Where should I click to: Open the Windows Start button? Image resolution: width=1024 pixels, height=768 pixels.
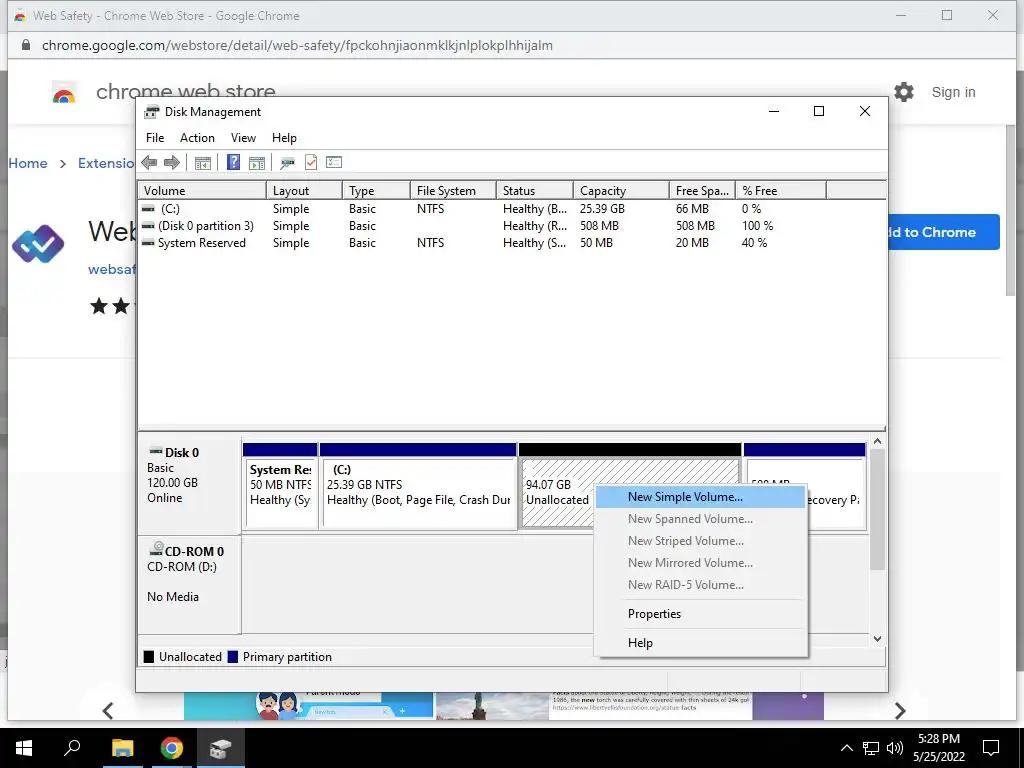pos(24,748)
